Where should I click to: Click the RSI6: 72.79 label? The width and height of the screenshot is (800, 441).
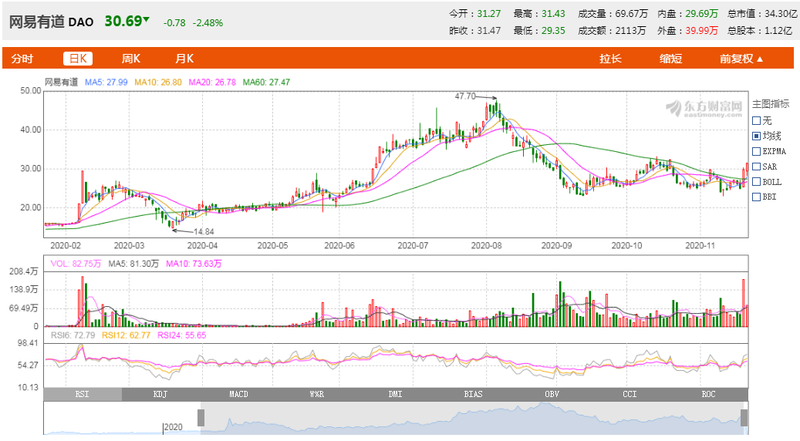[73, 335]
